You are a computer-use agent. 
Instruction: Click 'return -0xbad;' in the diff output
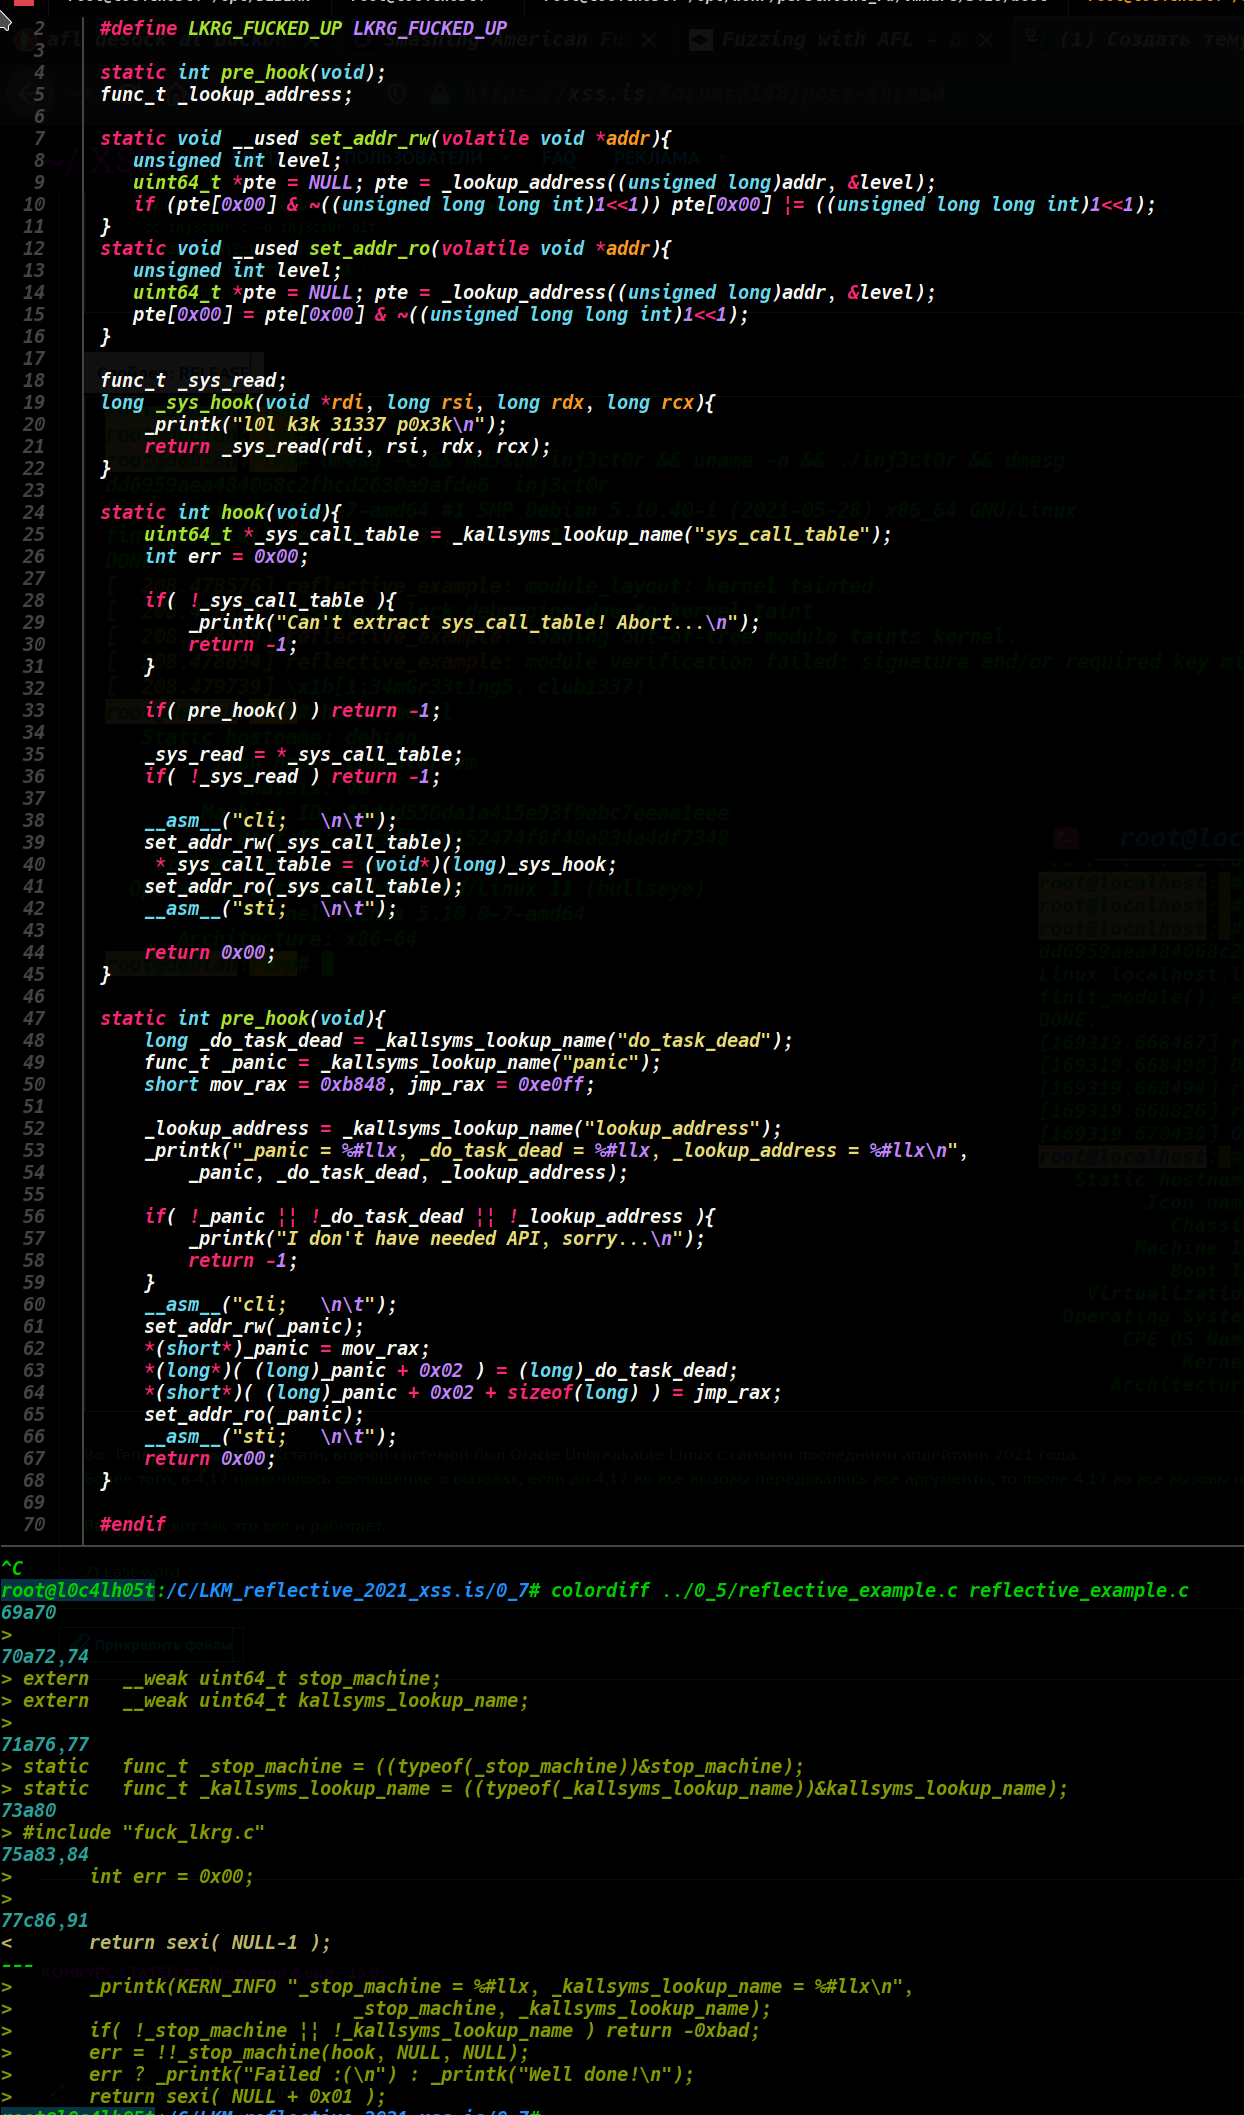coord(683,2030)
